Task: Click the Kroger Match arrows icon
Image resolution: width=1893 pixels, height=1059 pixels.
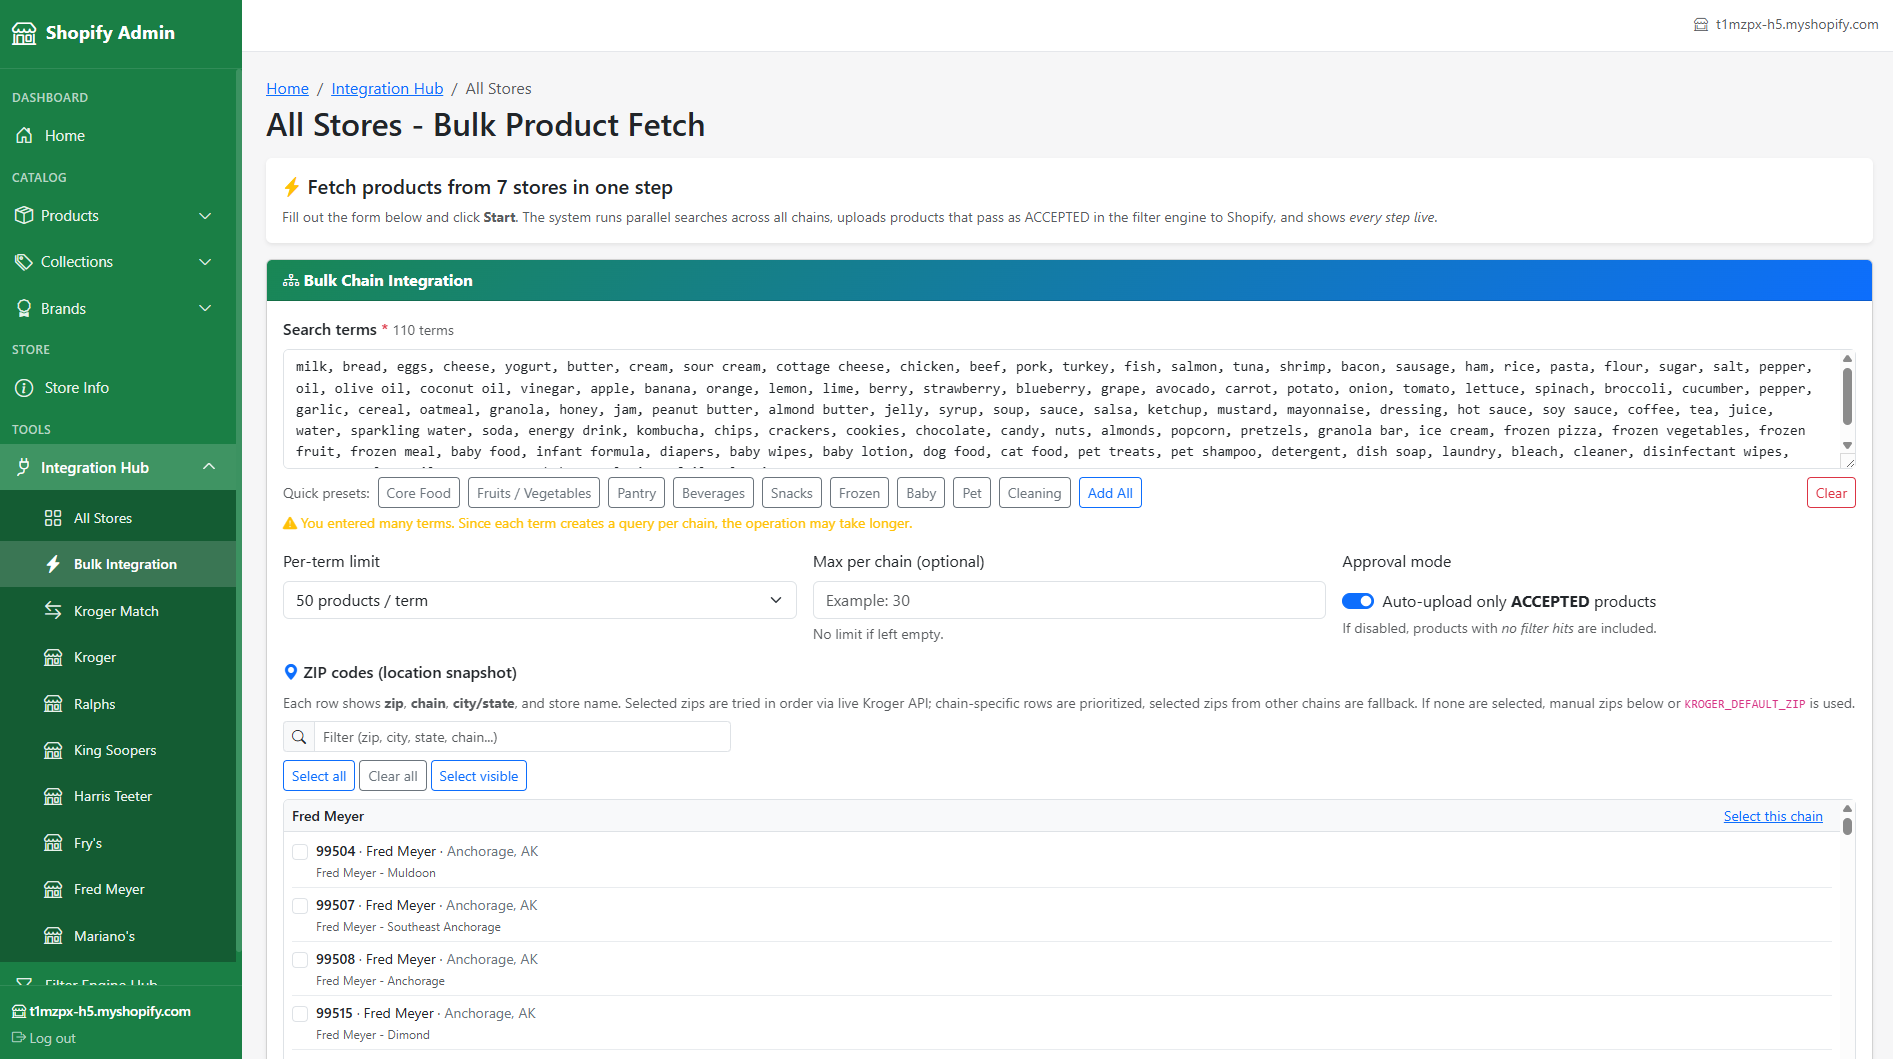Action: (x=53, y=611)
